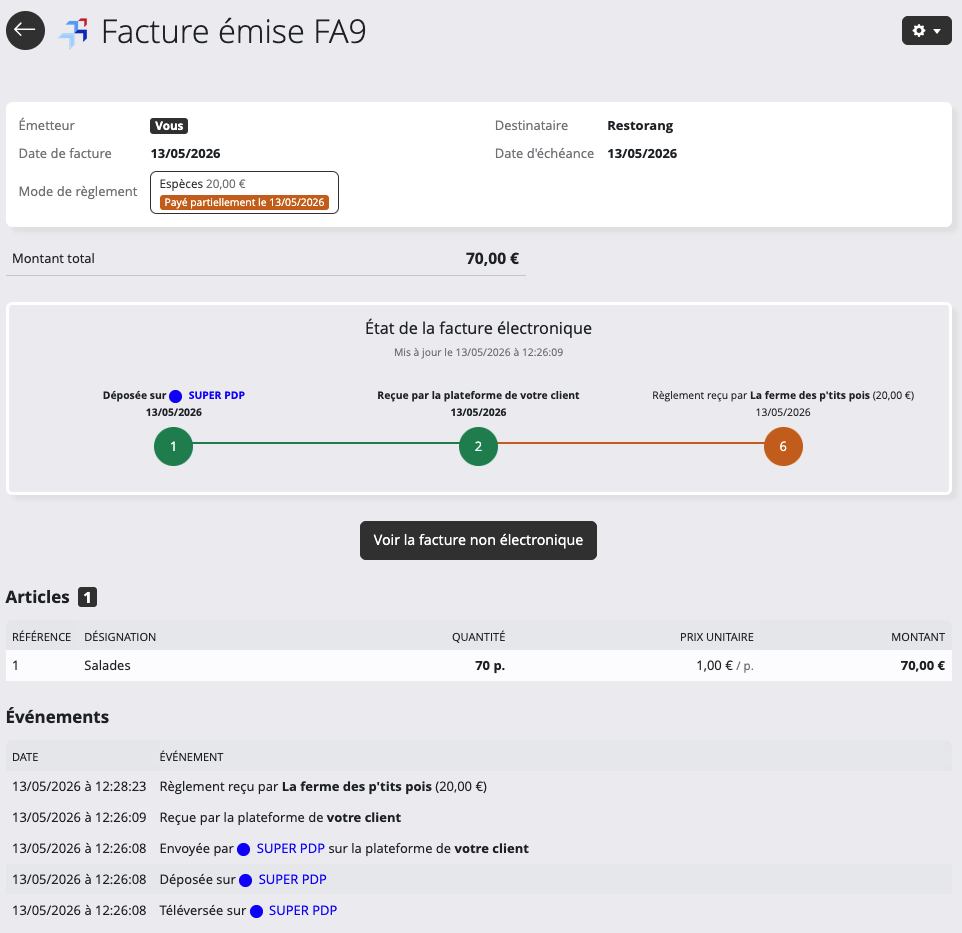
Task: Click the invoice logo icon beside title
Action: pos(74,32)
